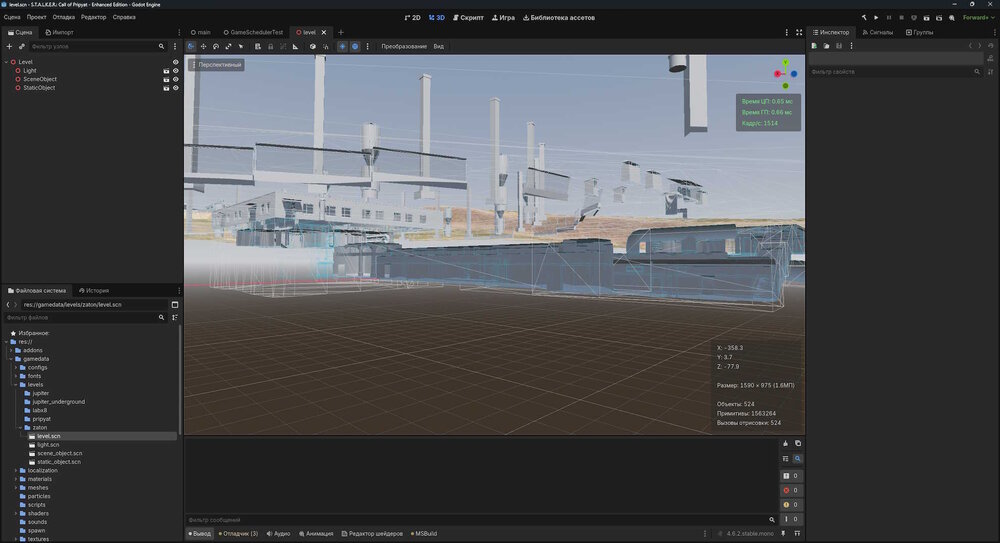Viewport: 1000px width, 543px height.
Task: Toggle standard messages filter in output
Action: click(x=791, y=476)
